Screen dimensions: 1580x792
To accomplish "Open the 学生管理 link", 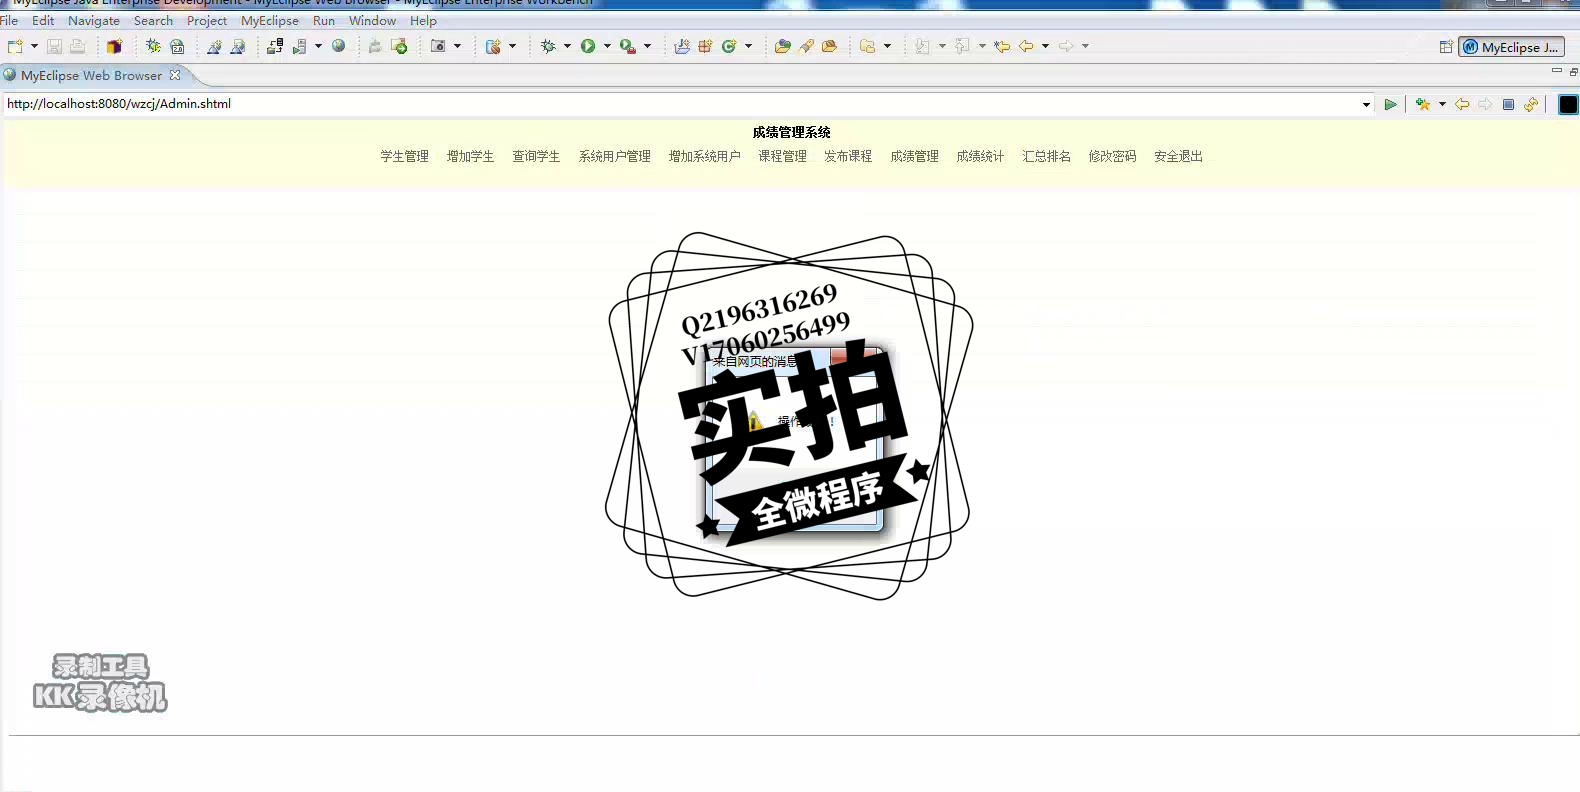I will click(404, 156).
